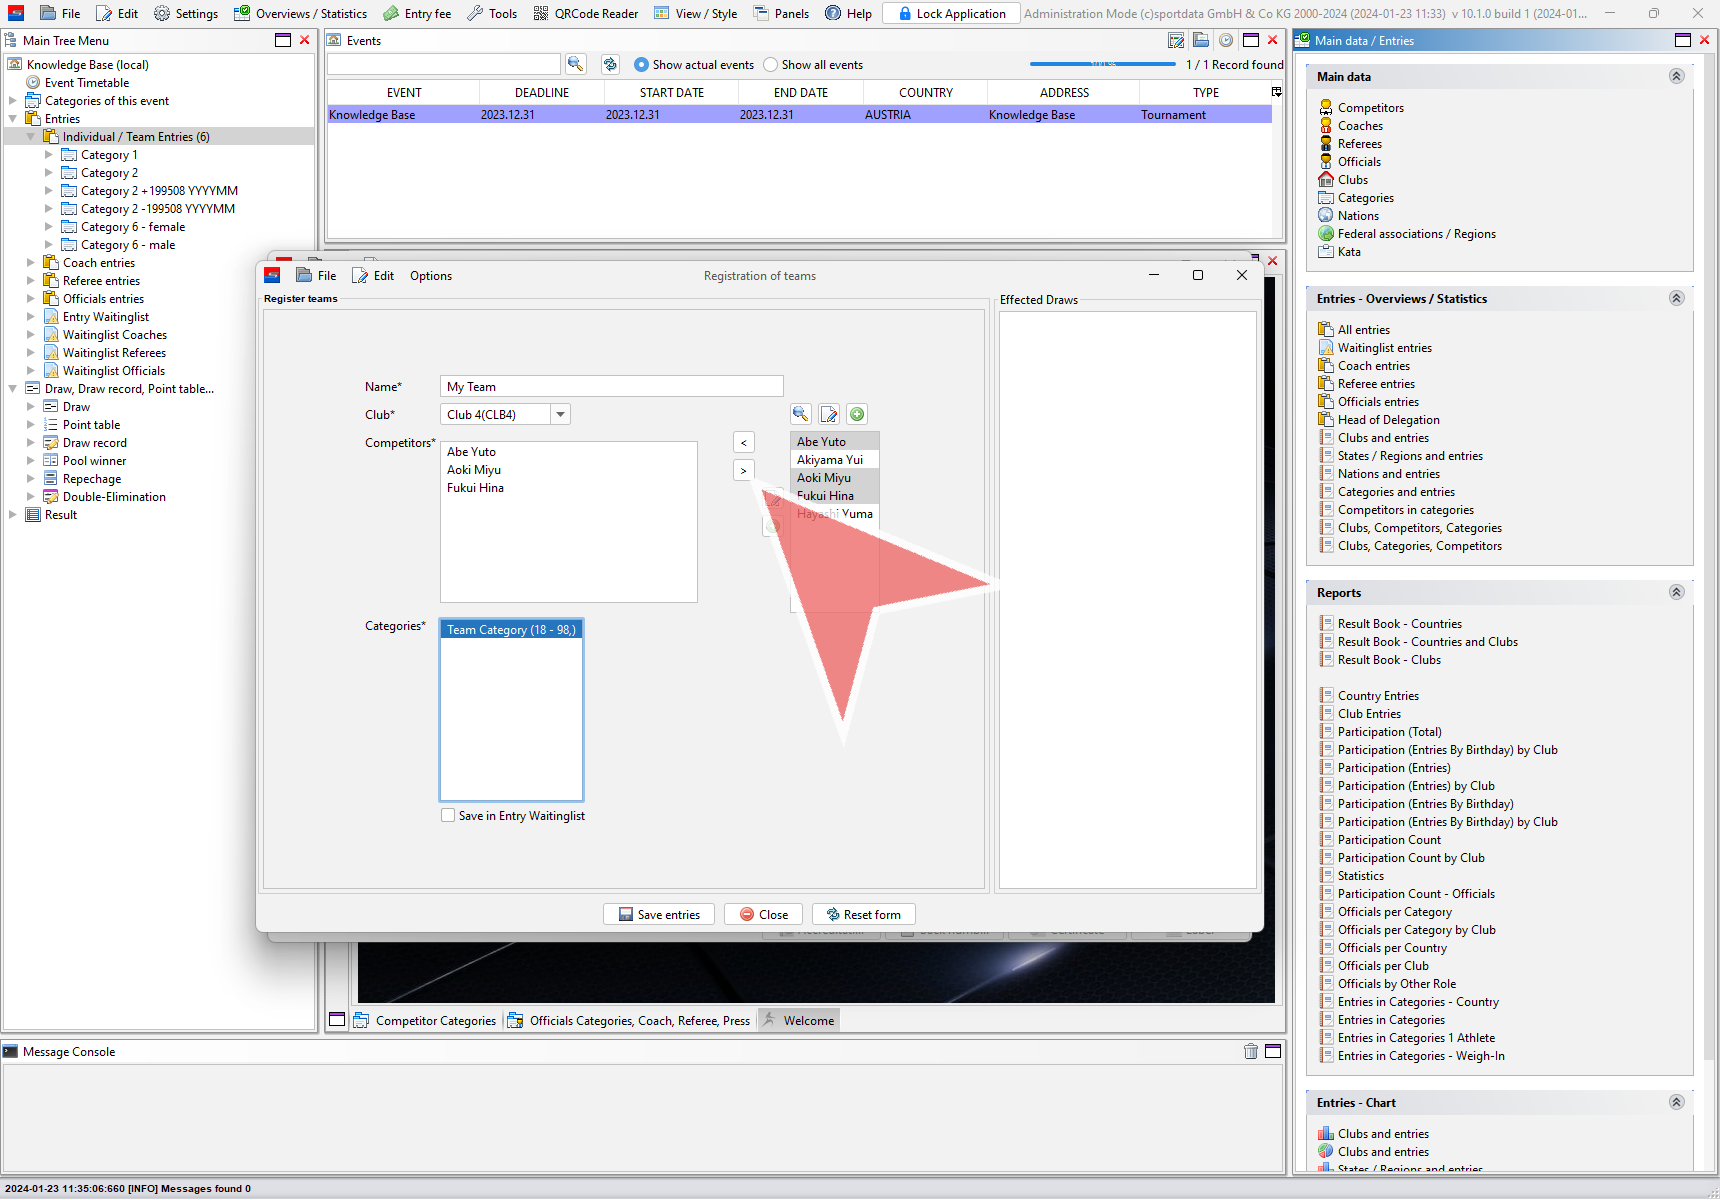
Task: Open the Club dropdown list
Action: [x=560, y=414]
